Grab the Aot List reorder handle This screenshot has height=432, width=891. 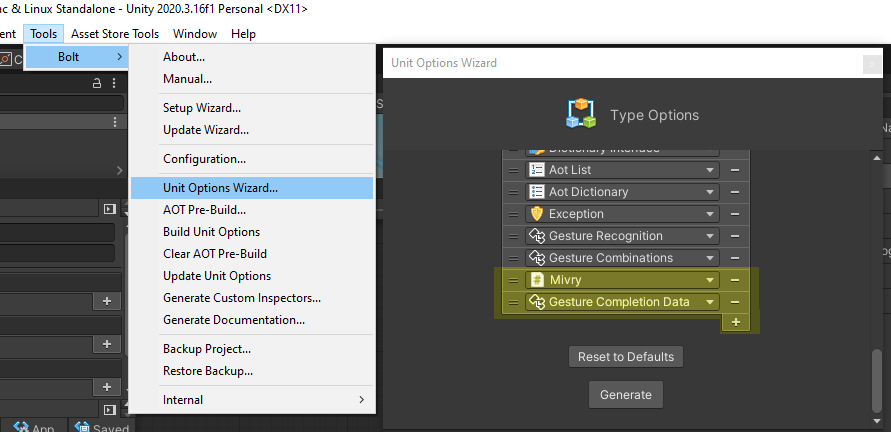coord(513,170)
